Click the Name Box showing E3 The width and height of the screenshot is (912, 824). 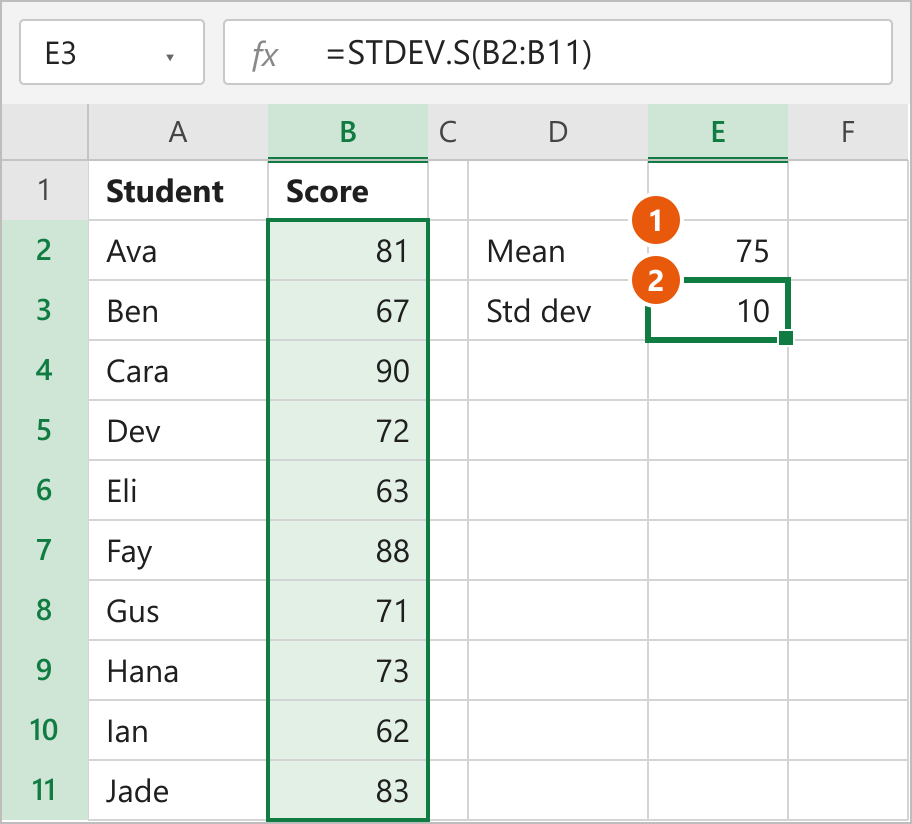[112, 52]
